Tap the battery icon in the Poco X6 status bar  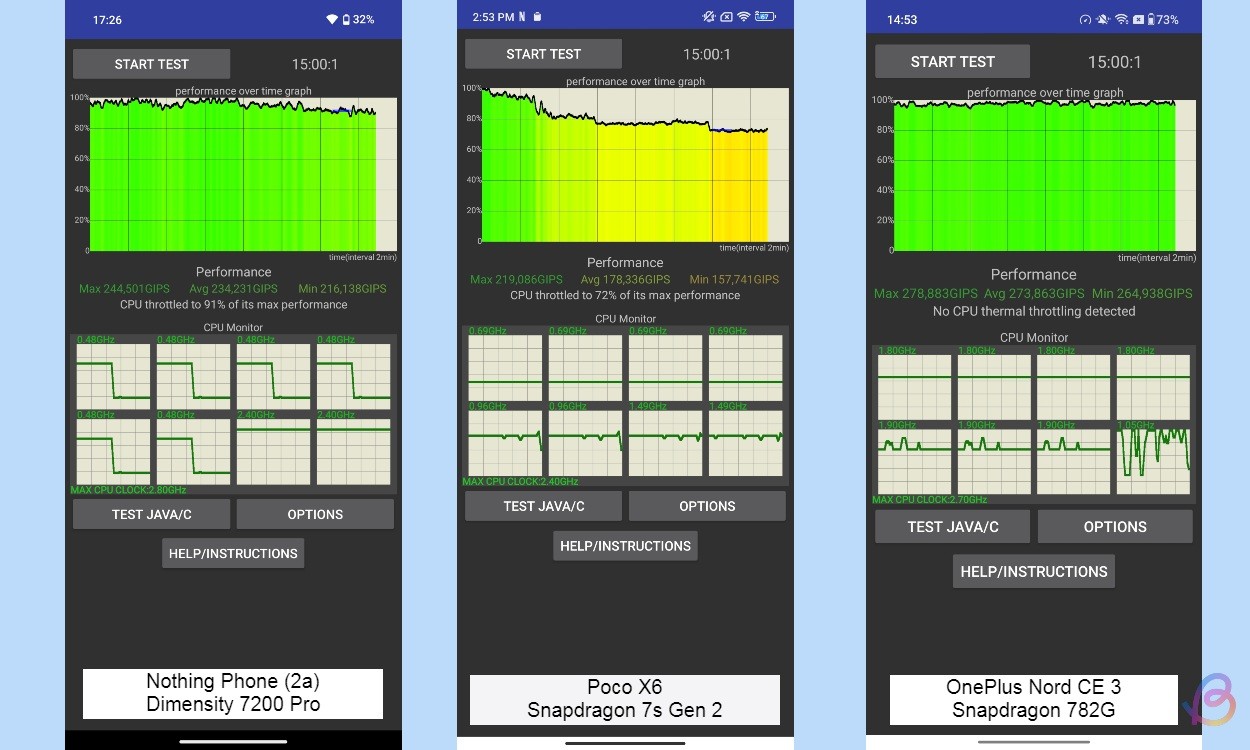coord(765,17)
